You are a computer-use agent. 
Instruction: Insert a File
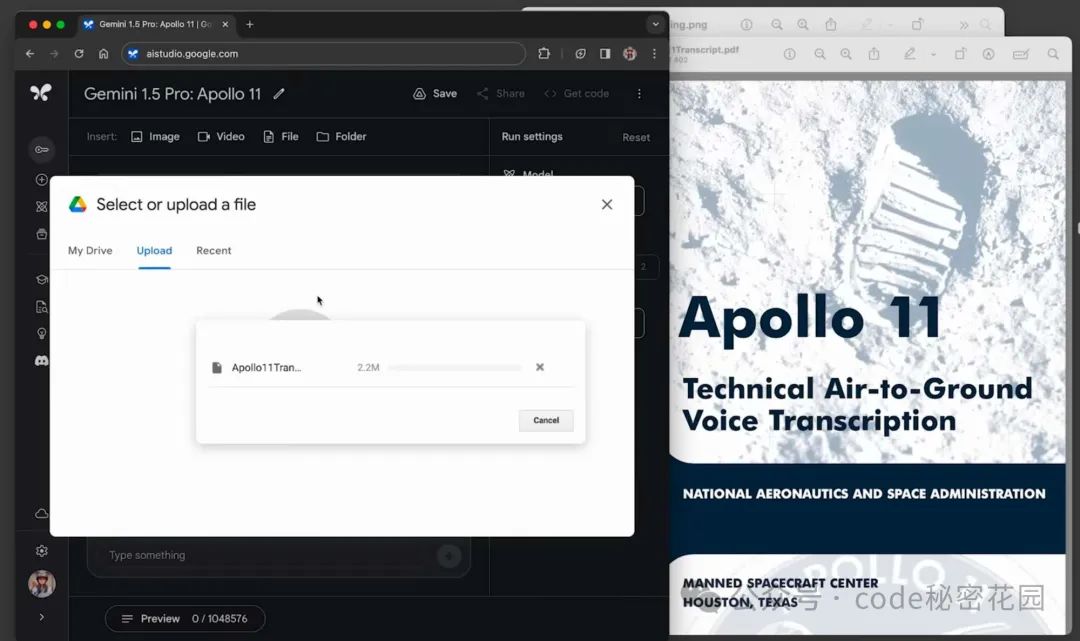(x=281, y=136)
